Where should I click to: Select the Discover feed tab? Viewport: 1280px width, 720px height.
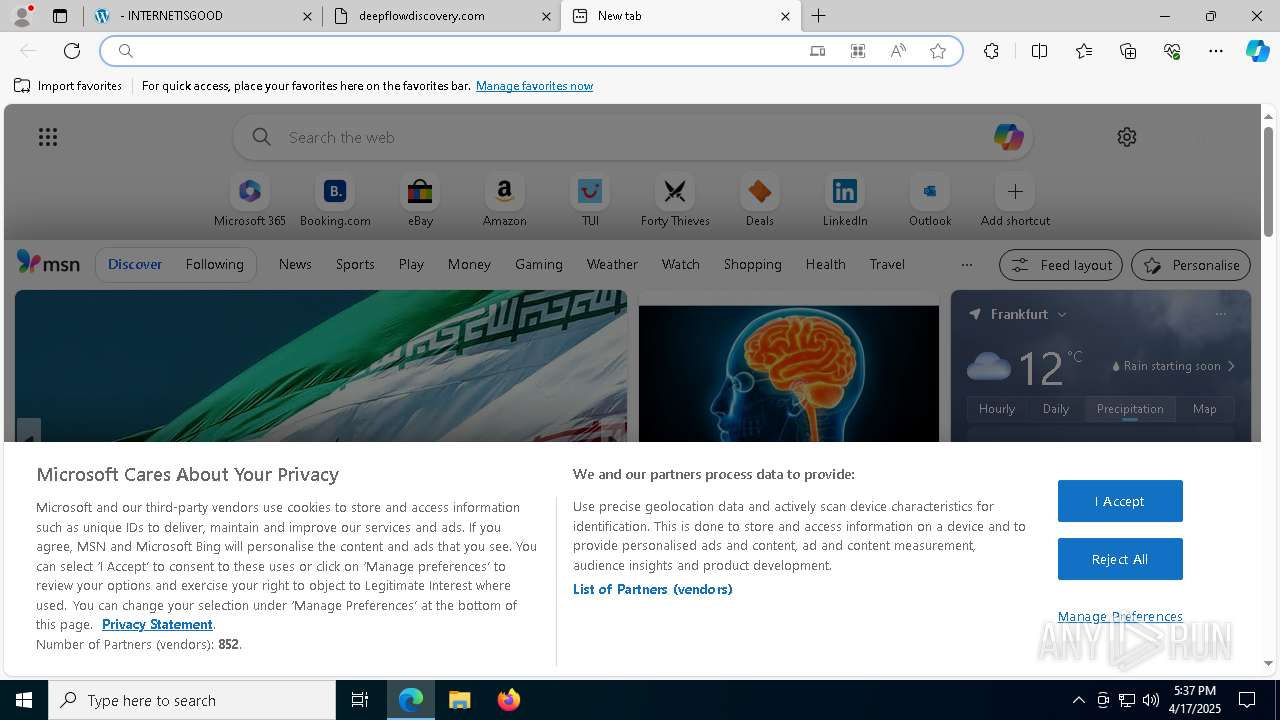tap(135, 264)
